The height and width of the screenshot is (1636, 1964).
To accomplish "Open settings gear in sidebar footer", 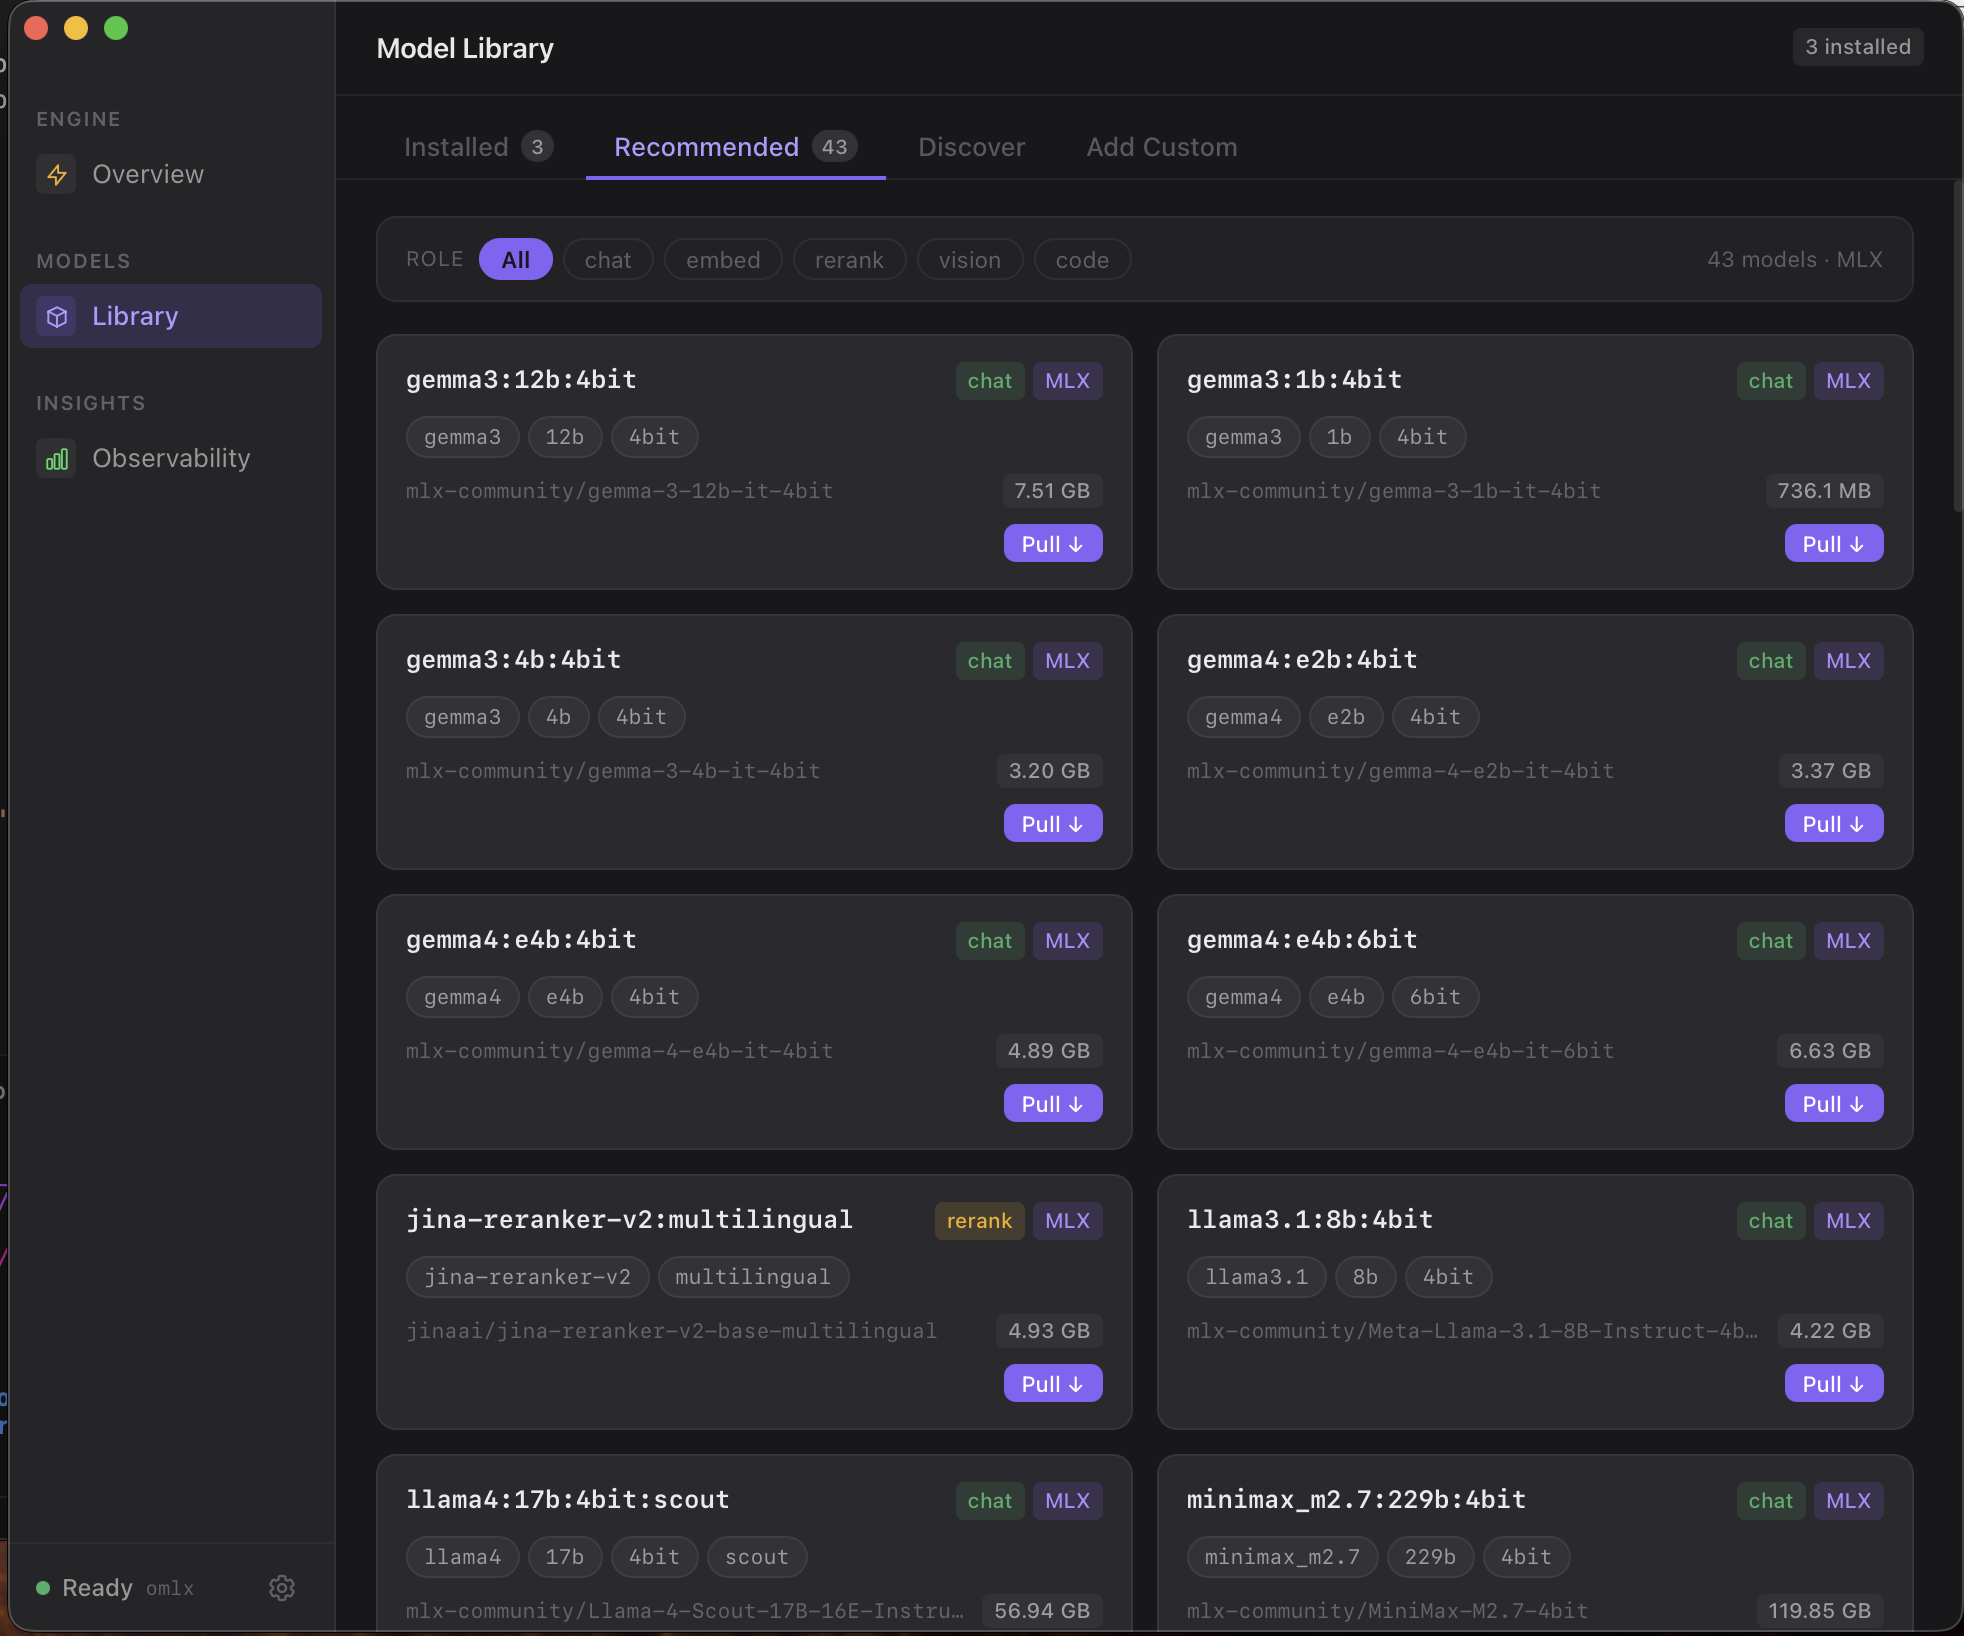I will pos(282,1588).
